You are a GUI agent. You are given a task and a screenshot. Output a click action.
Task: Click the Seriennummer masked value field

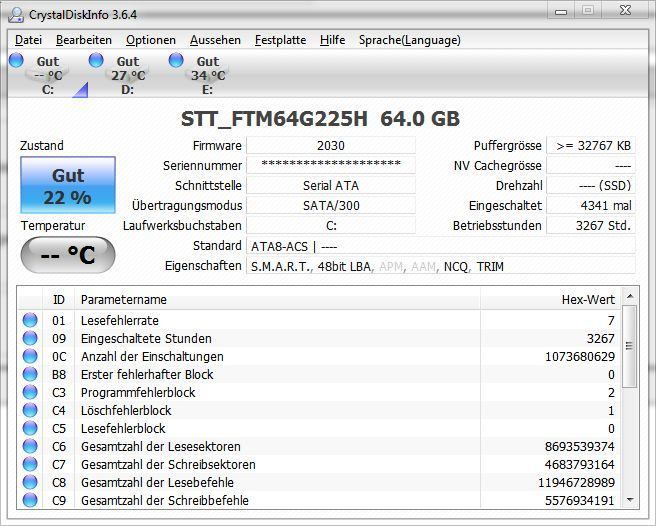click(x=331, y=165)
